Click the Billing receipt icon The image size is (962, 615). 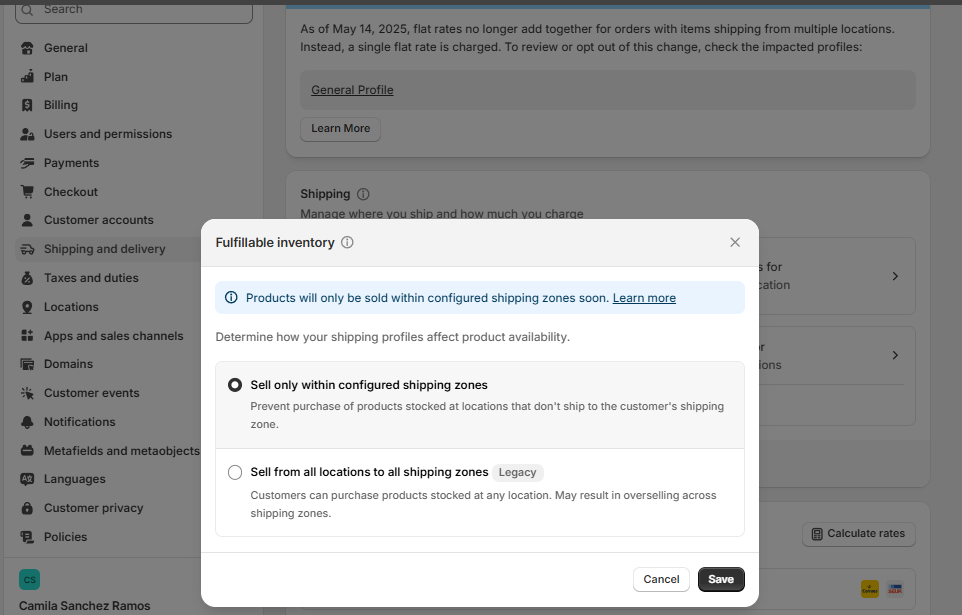(x=27, y=105)
